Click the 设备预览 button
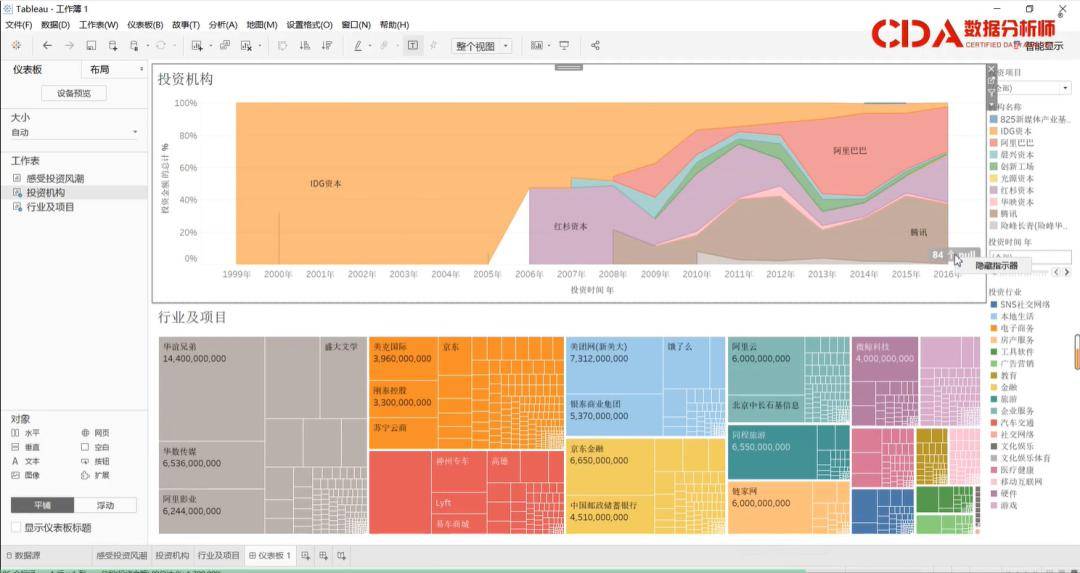1080x573 pixels. coord(74,93)
